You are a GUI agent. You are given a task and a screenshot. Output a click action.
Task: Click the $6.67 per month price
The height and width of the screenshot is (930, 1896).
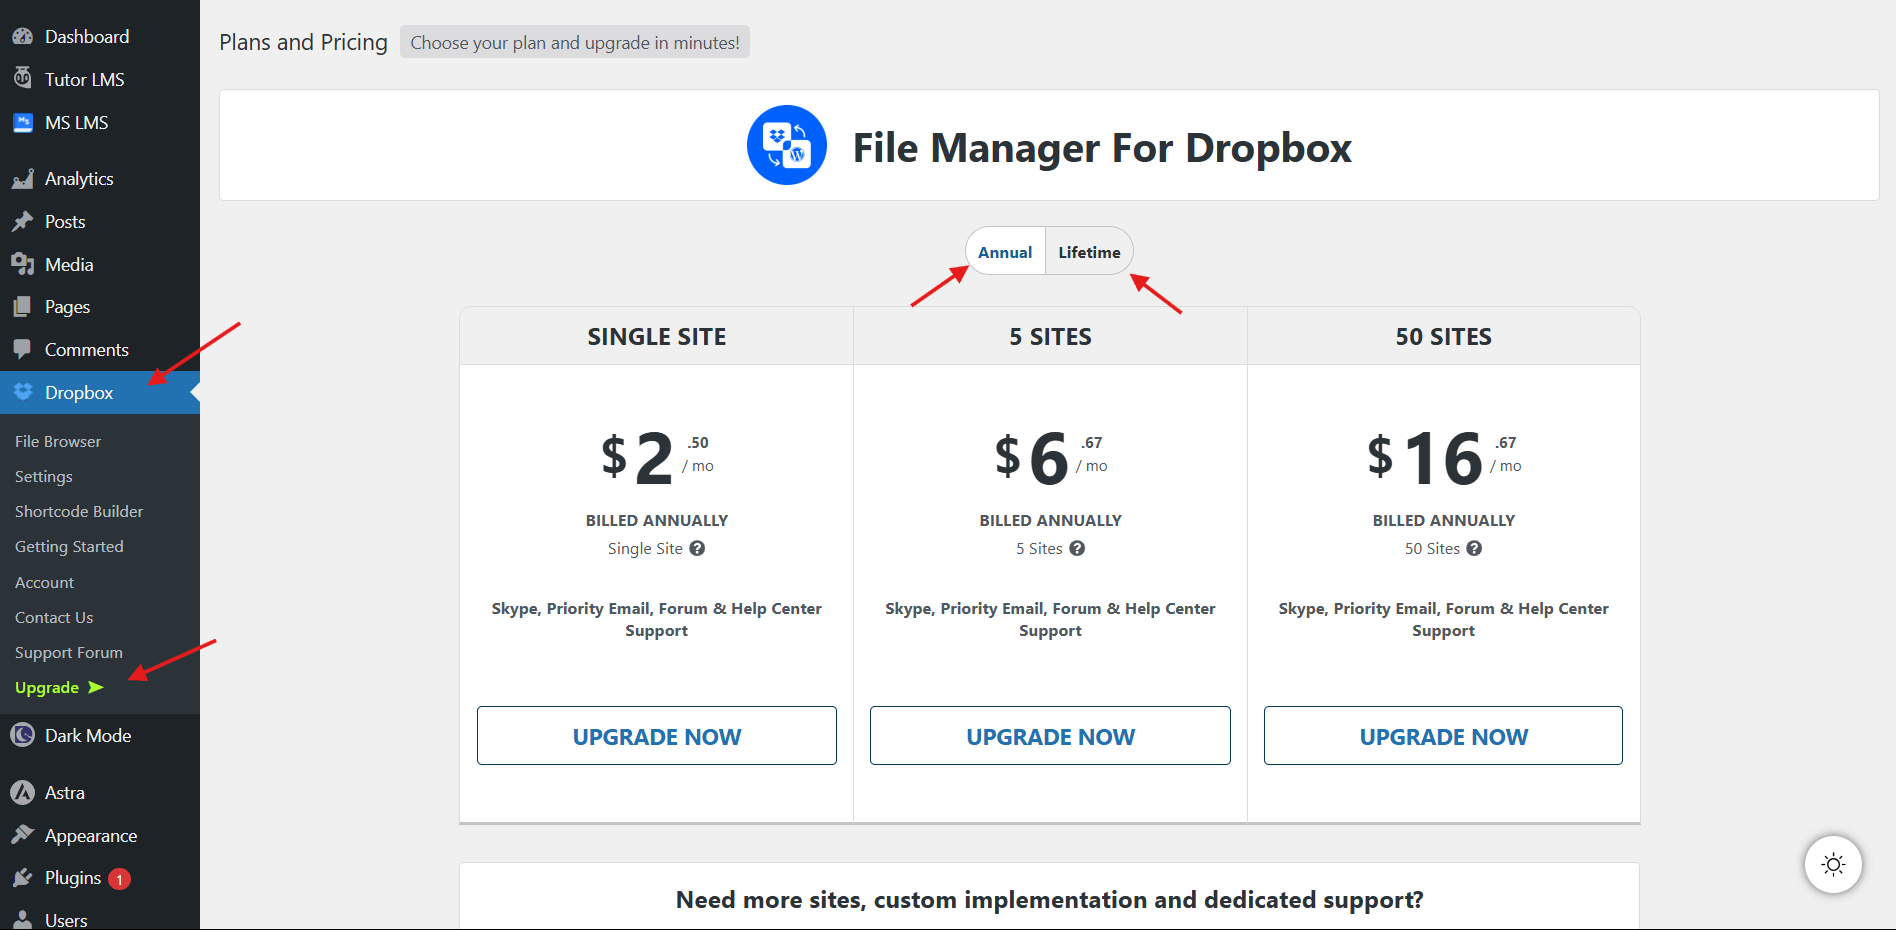(x=1050, y=458)
